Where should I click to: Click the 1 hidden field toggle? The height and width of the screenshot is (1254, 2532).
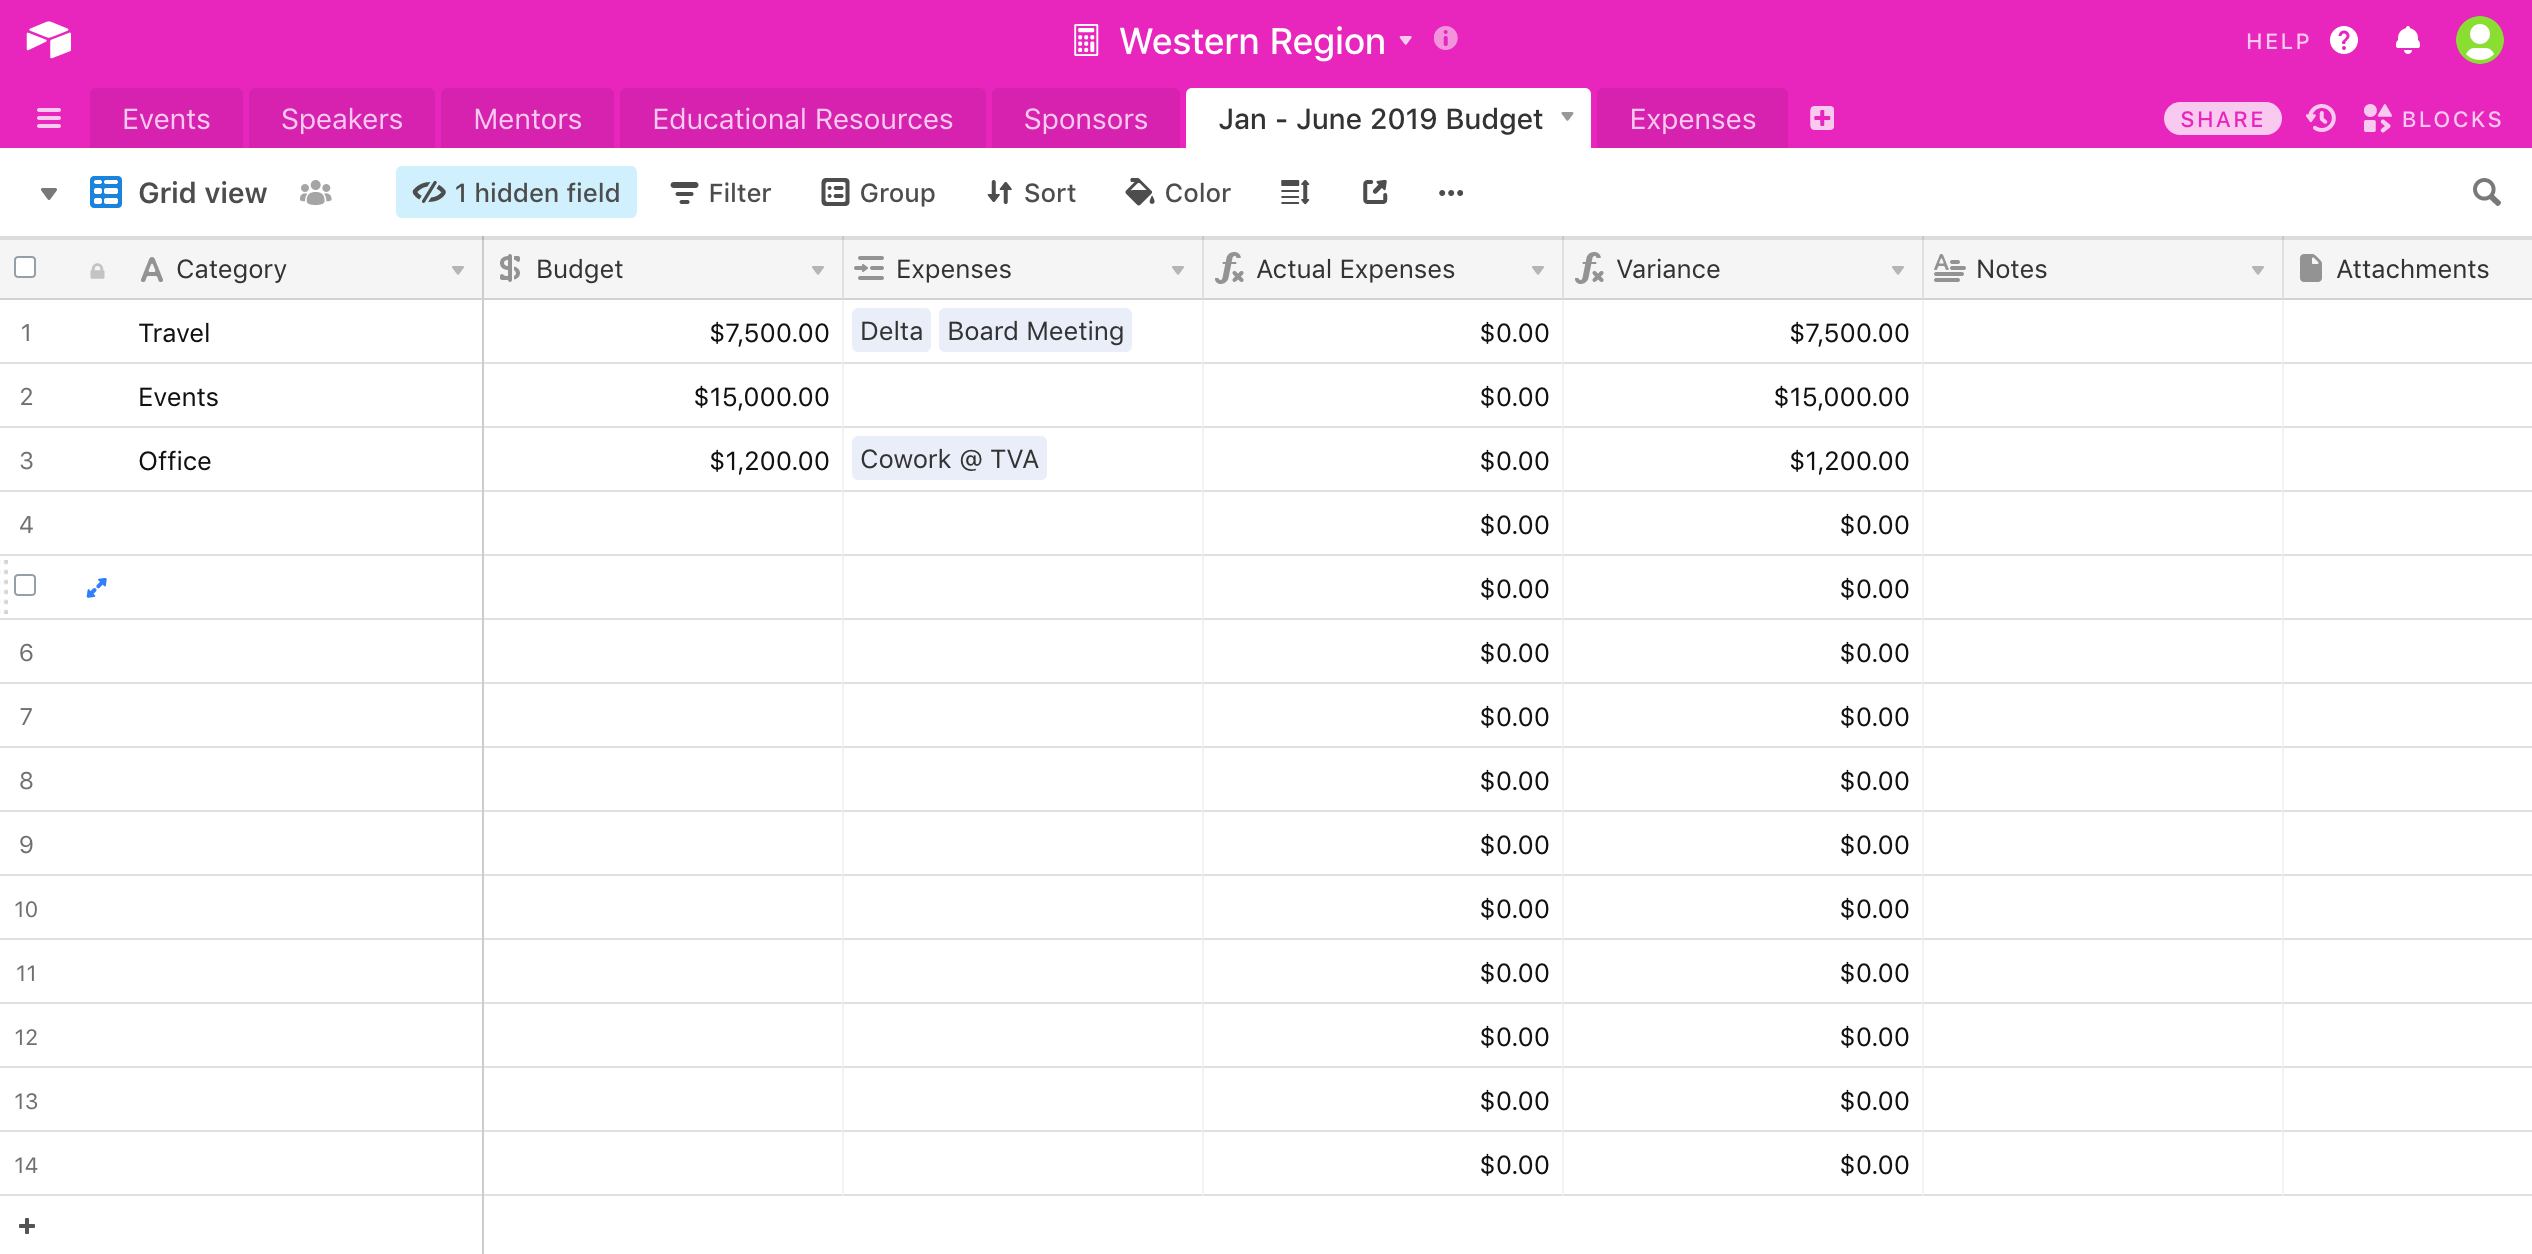tap(516, 192)
